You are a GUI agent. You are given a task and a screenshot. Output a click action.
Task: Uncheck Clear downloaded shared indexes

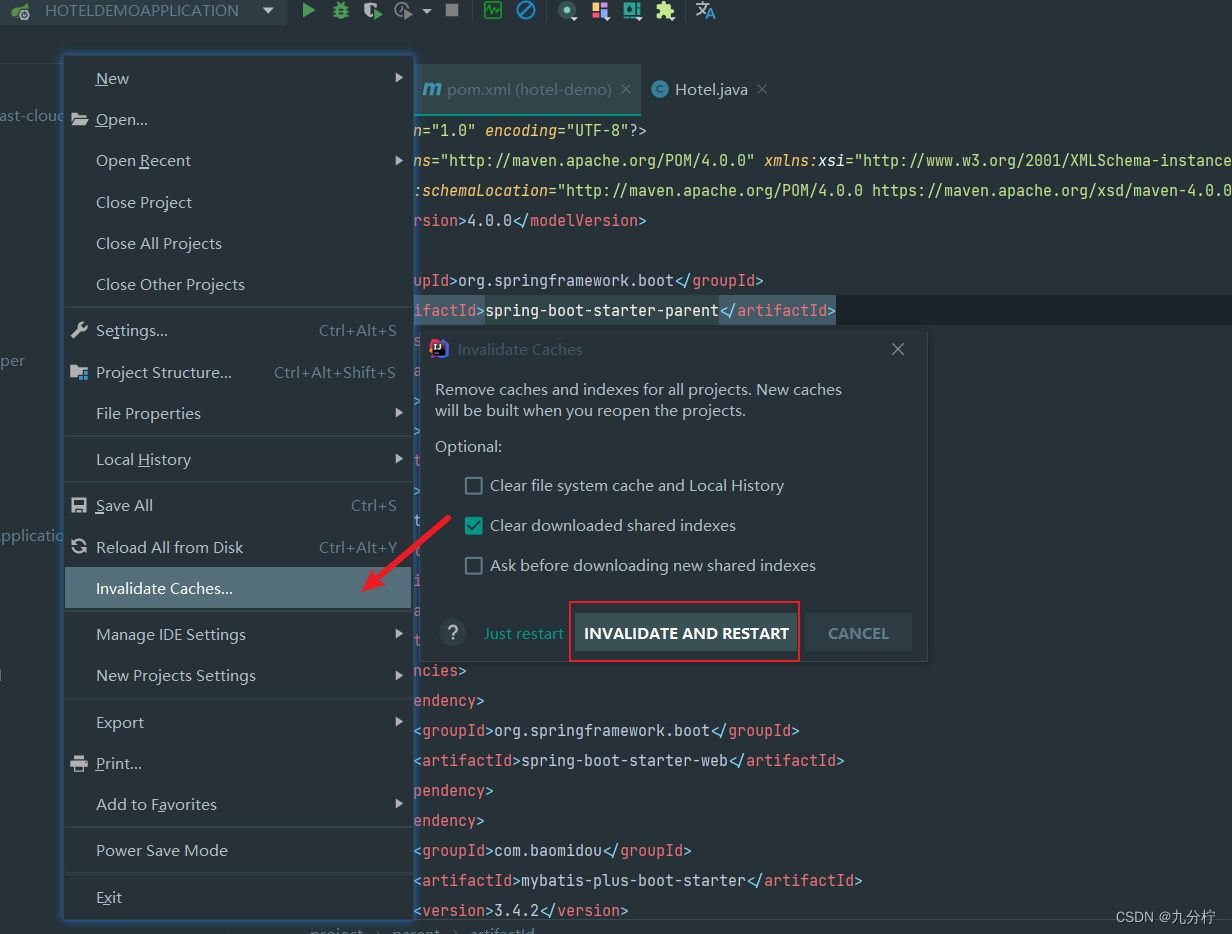tap(473, 525)
